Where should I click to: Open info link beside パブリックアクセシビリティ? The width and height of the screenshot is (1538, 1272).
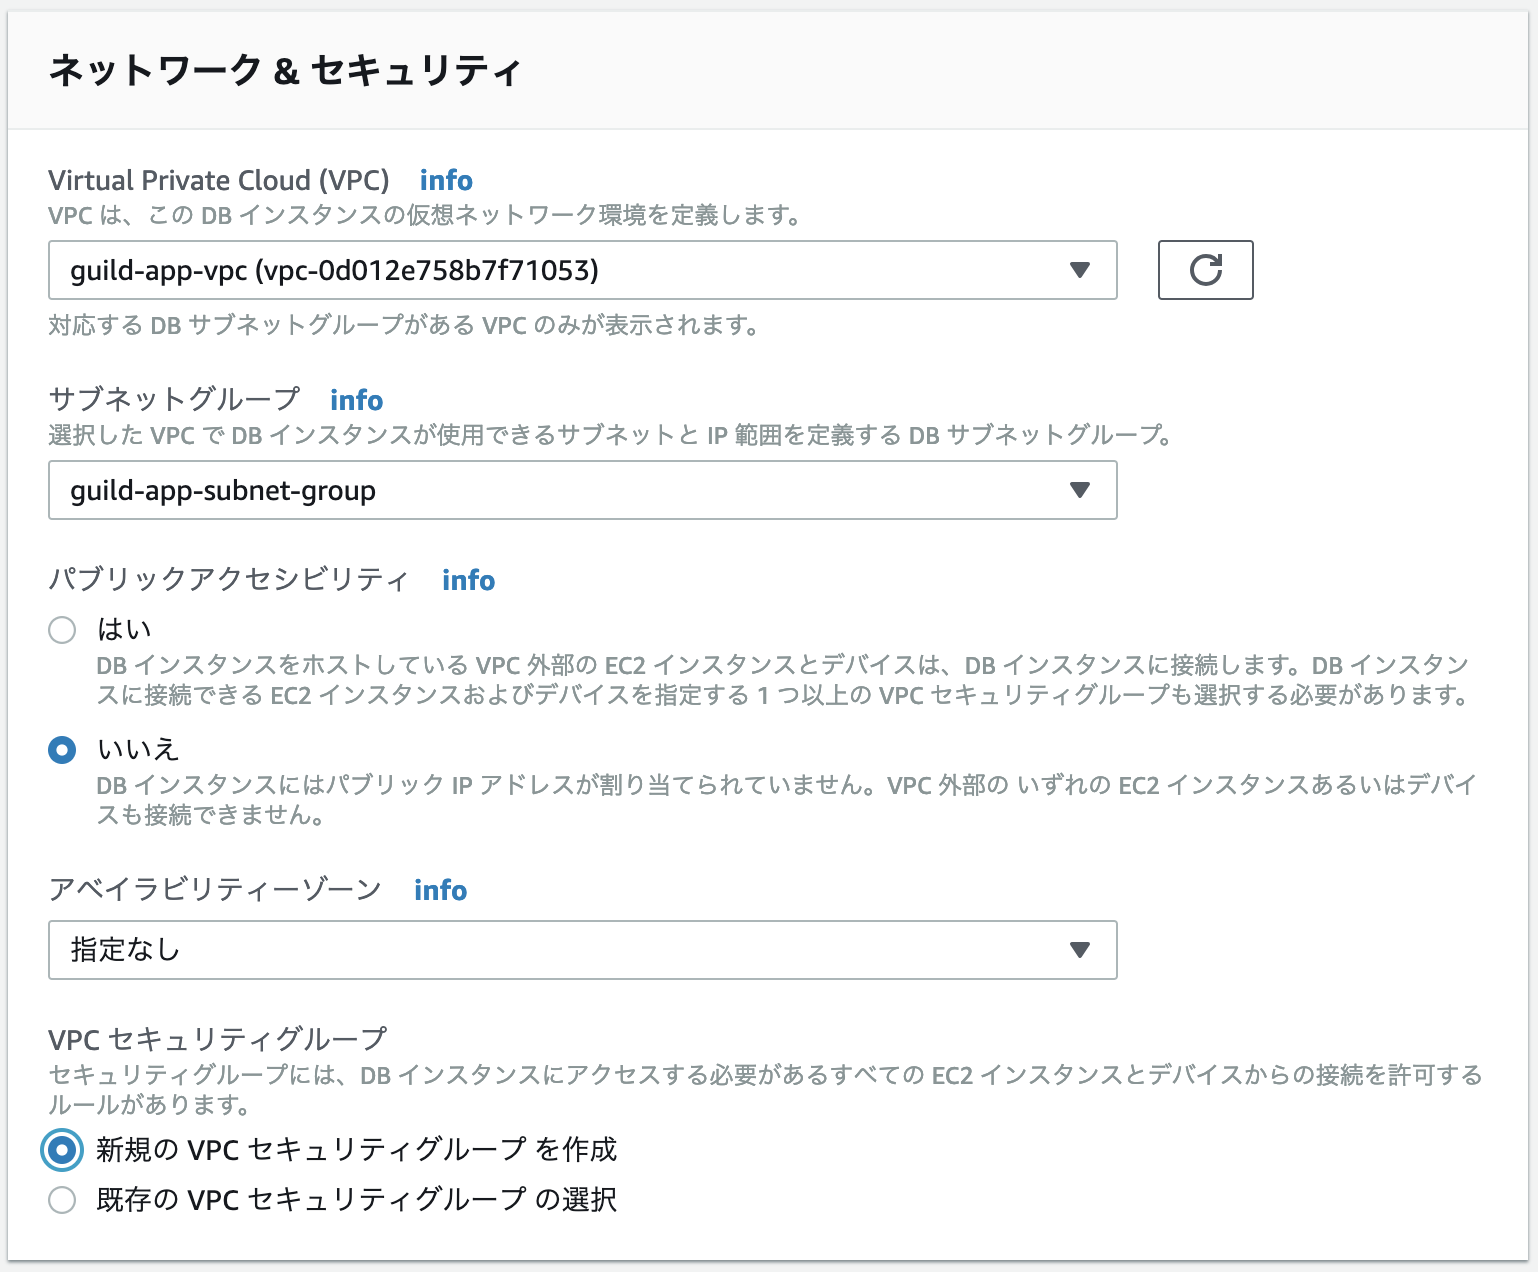click(469, 580)
